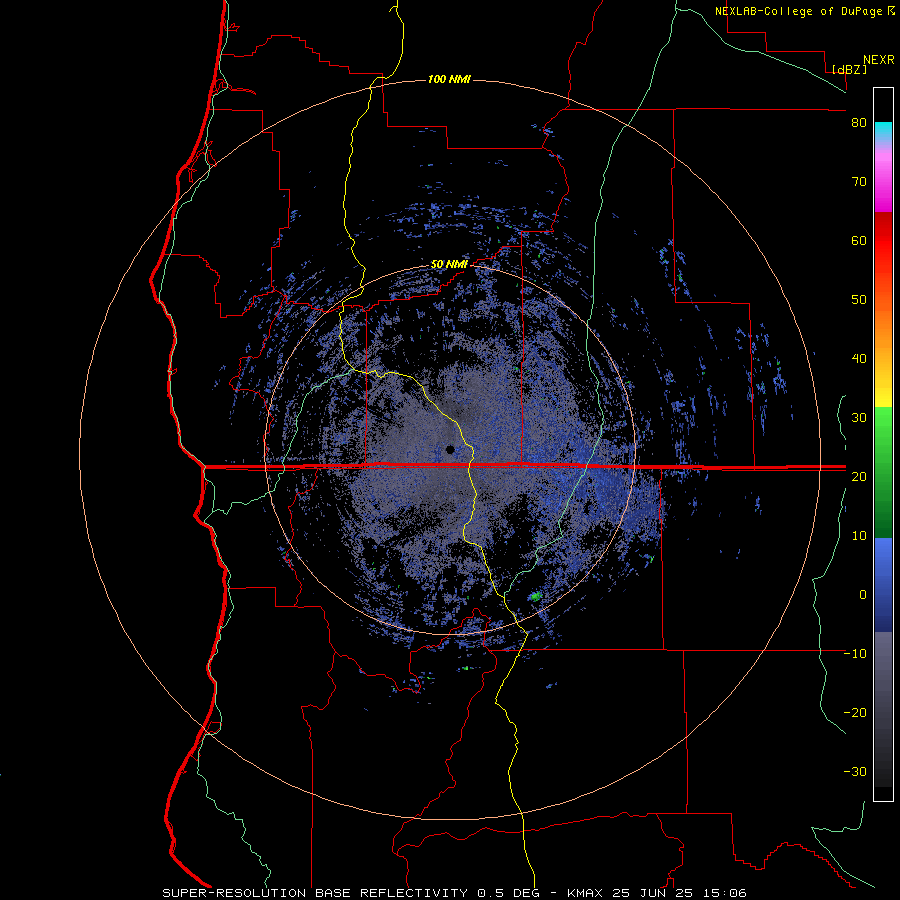This screenshot has height=900, width=900.
Task: Click the 10 dBZ scale value
Action: (x=859, y=536)
